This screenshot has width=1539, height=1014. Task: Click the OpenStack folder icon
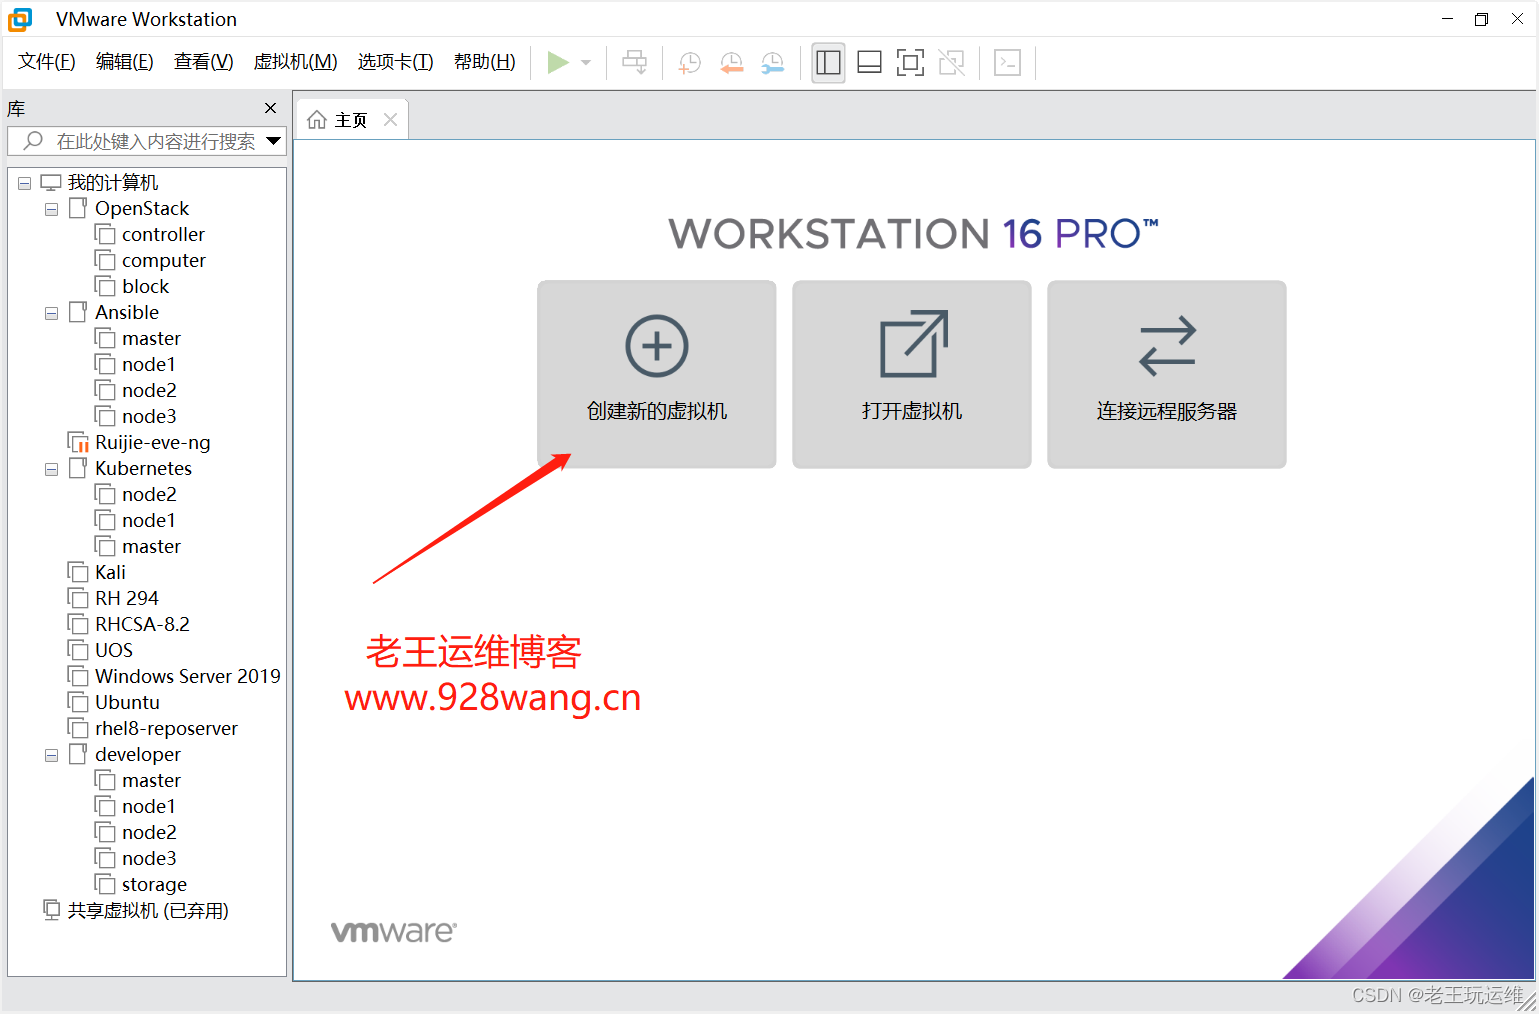[78, 208]
